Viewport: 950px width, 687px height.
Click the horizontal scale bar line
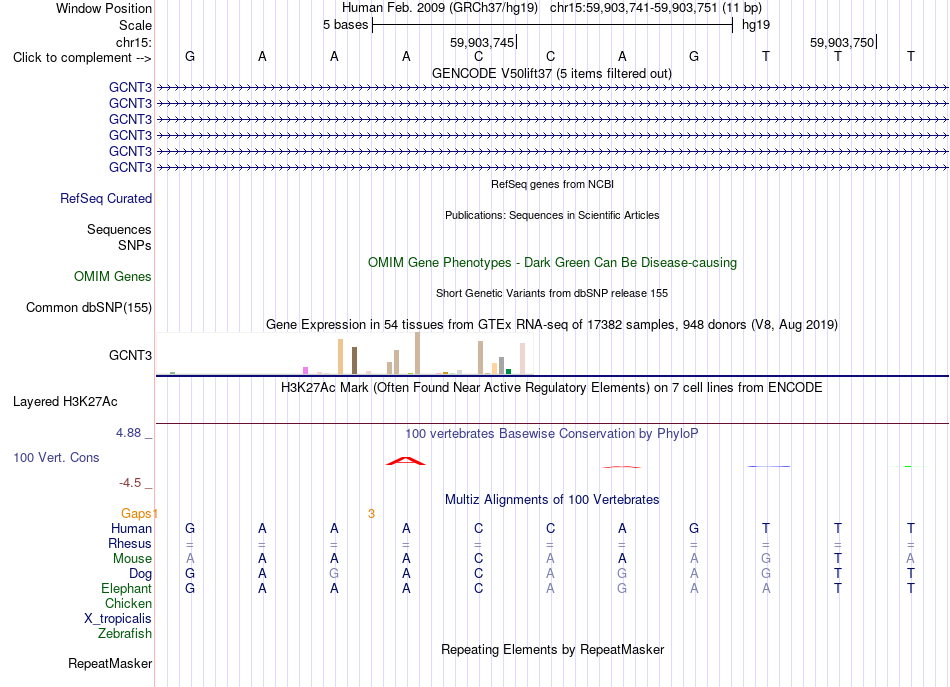click(x=553, y=25)
